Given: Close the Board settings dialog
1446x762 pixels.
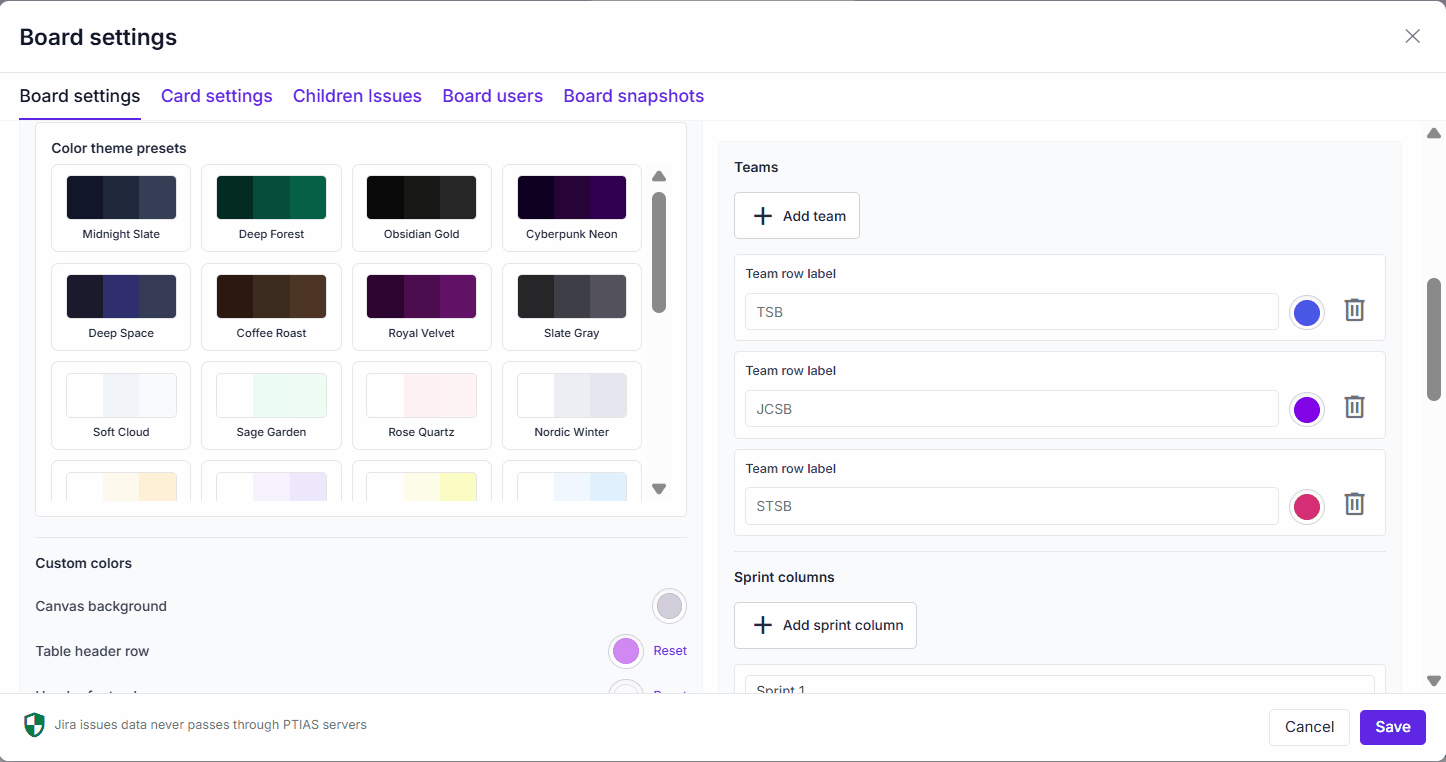Looking at the screenshot, I should (x=1412, y=36).
